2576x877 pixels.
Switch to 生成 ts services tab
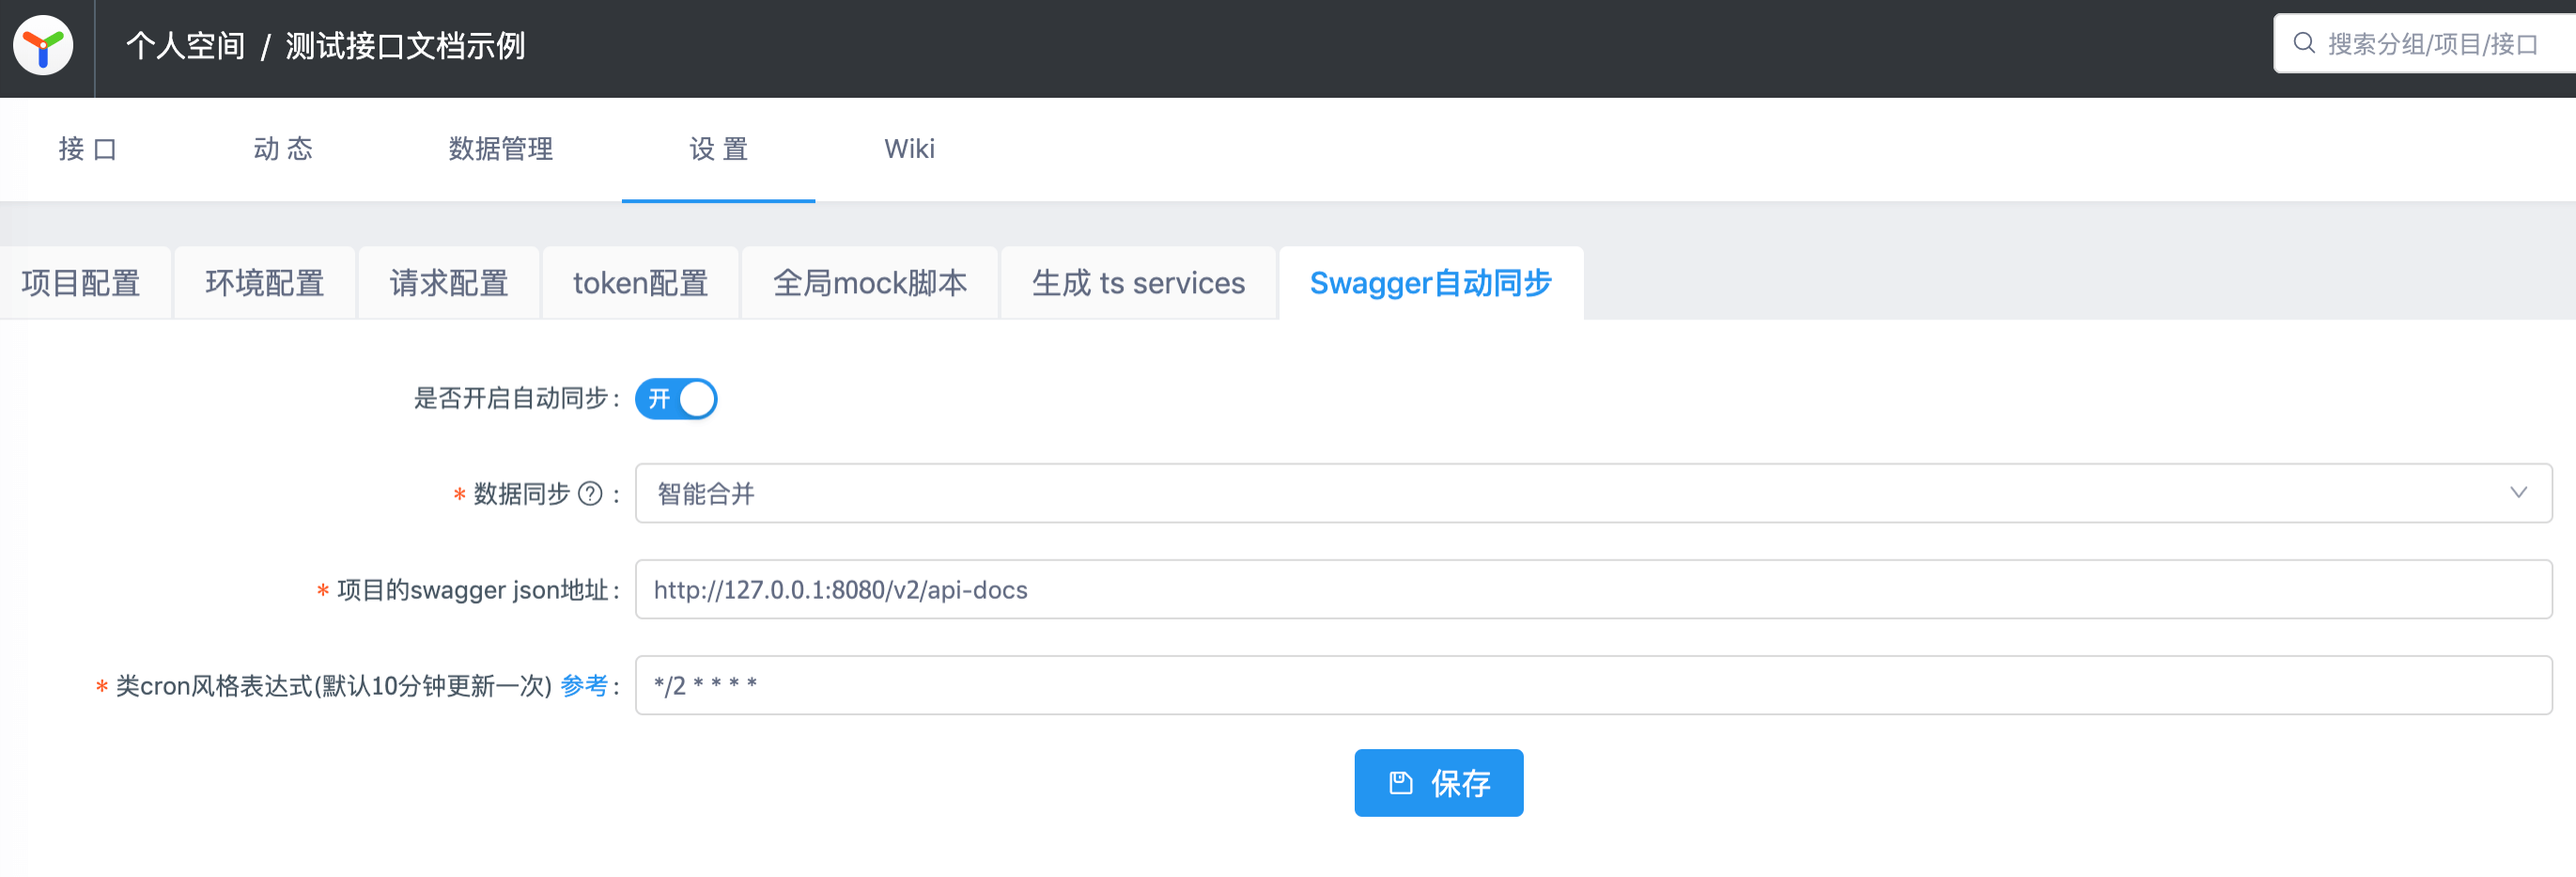click(1138, 283)
